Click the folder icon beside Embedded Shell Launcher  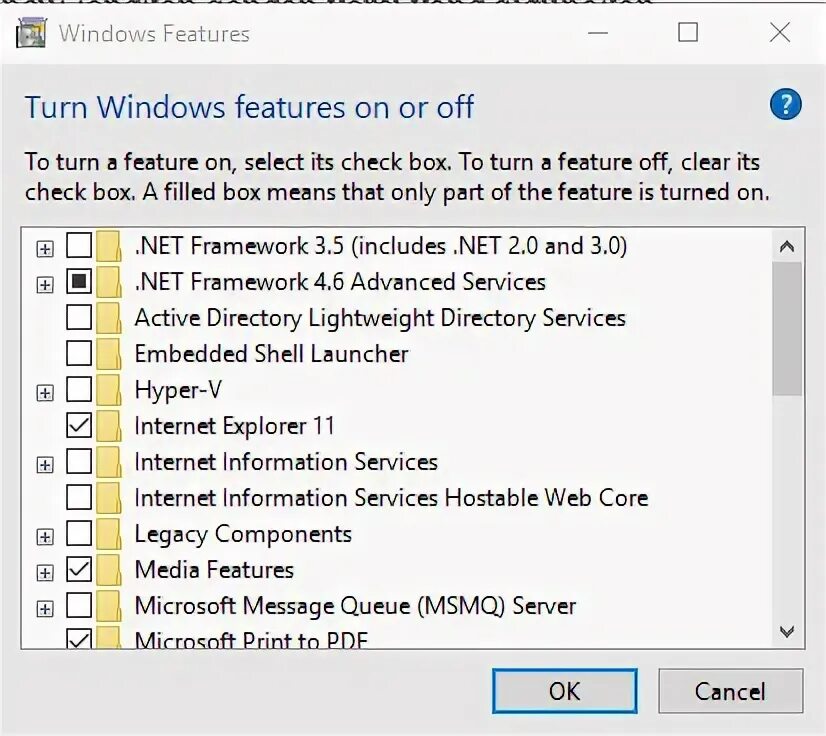[x=109, y=354]
